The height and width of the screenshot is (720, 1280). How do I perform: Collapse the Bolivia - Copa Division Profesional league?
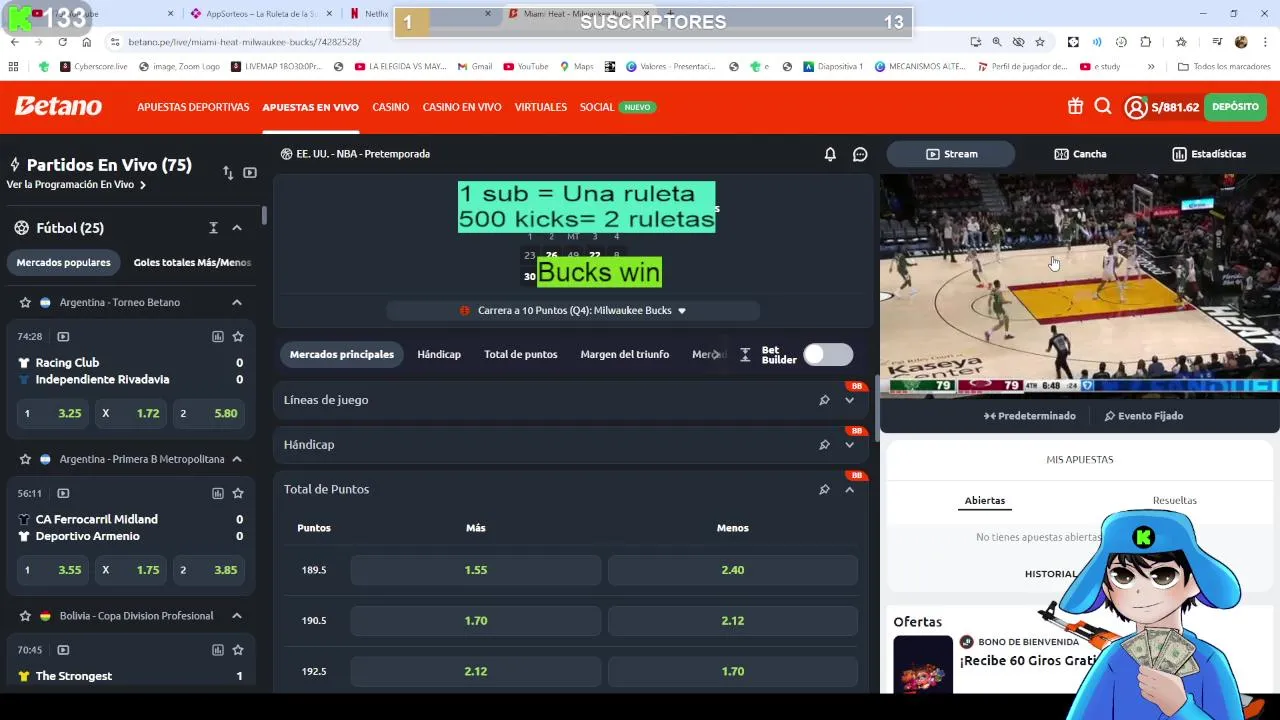[x=237, y=616]
